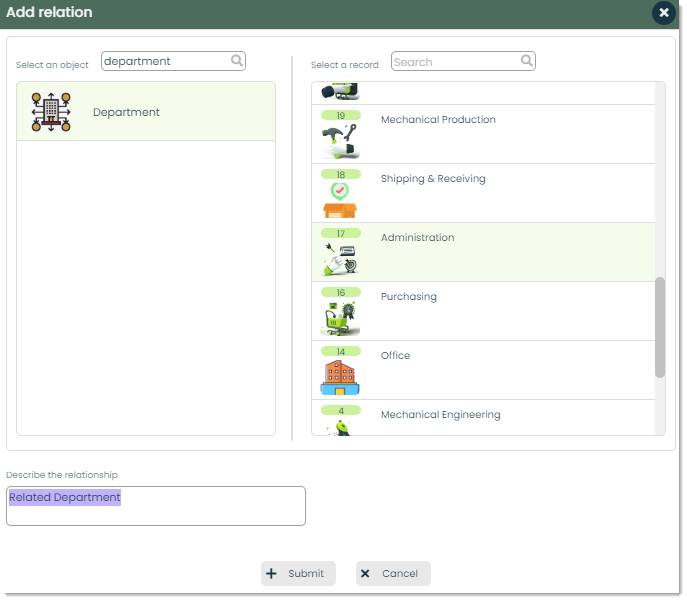Click record ID badge 4
This screenshot has height=601, width=687.
point(341,410)
